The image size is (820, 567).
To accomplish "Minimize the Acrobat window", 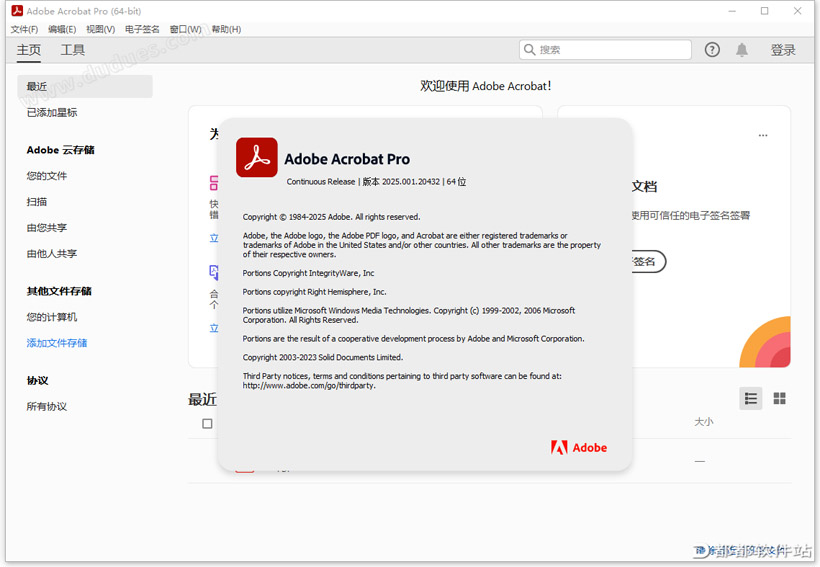I will pyautogui.click(x=732, y=11).
